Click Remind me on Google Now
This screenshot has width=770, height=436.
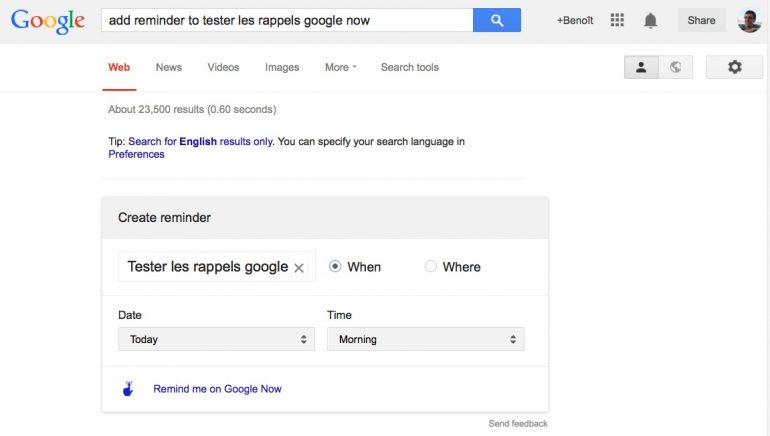coord(217,389)
